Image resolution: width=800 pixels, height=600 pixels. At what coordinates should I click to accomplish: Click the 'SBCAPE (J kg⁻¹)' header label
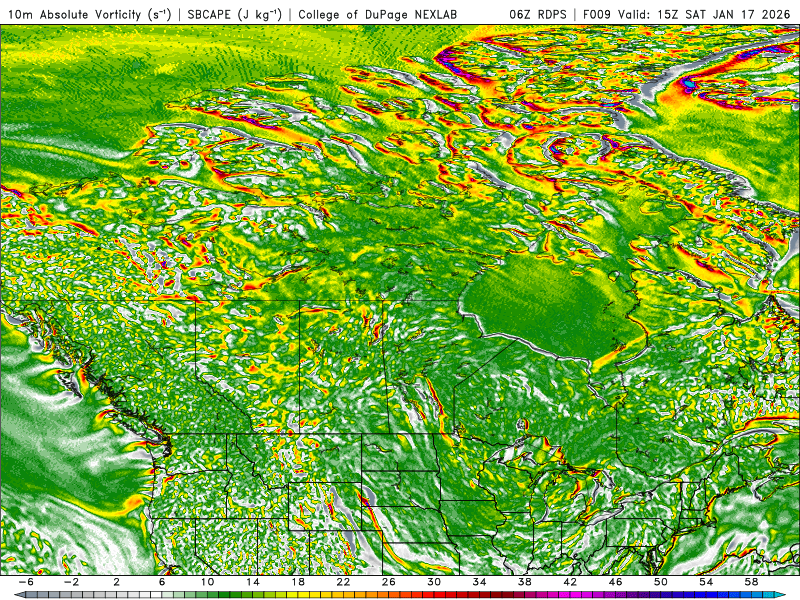pyautogui.click(x=234, y=14)
